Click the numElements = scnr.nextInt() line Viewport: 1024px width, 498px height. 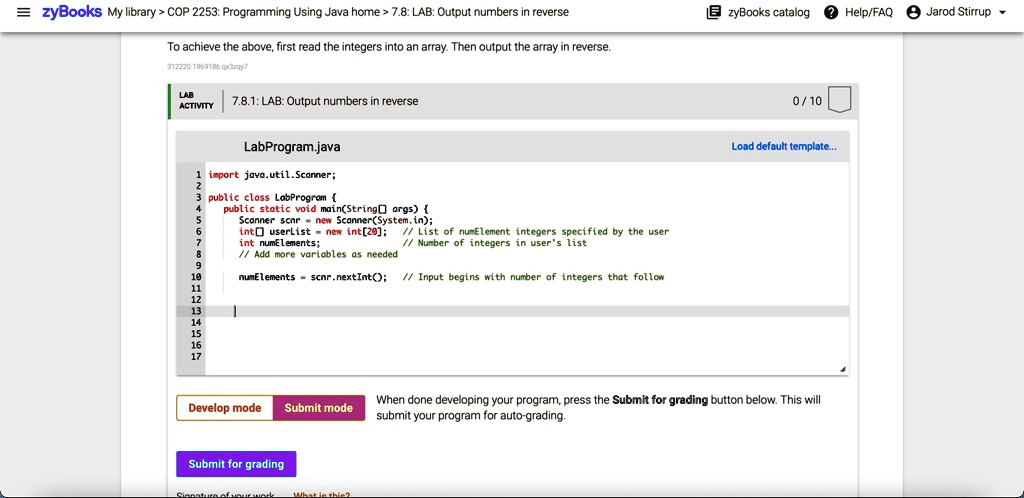tap(313, 277)
